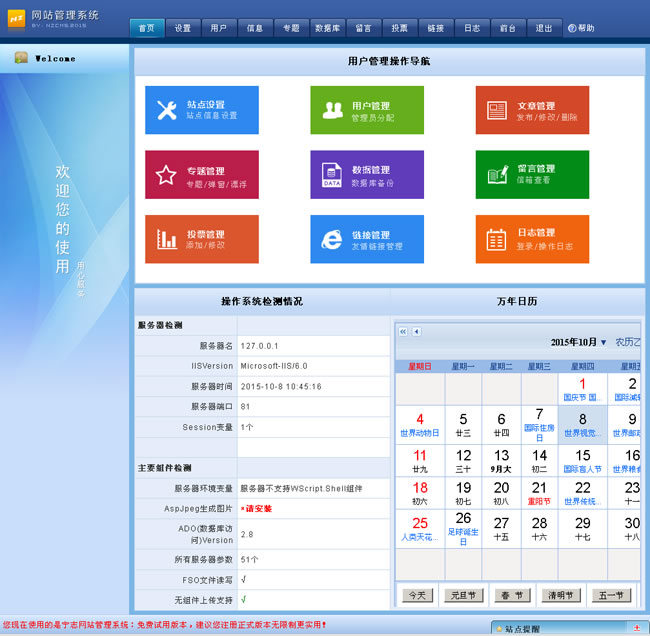The width and height of the screenshot is (650, 636).
Task: Click the 帮助 help icon
Action: coord(572,28)
